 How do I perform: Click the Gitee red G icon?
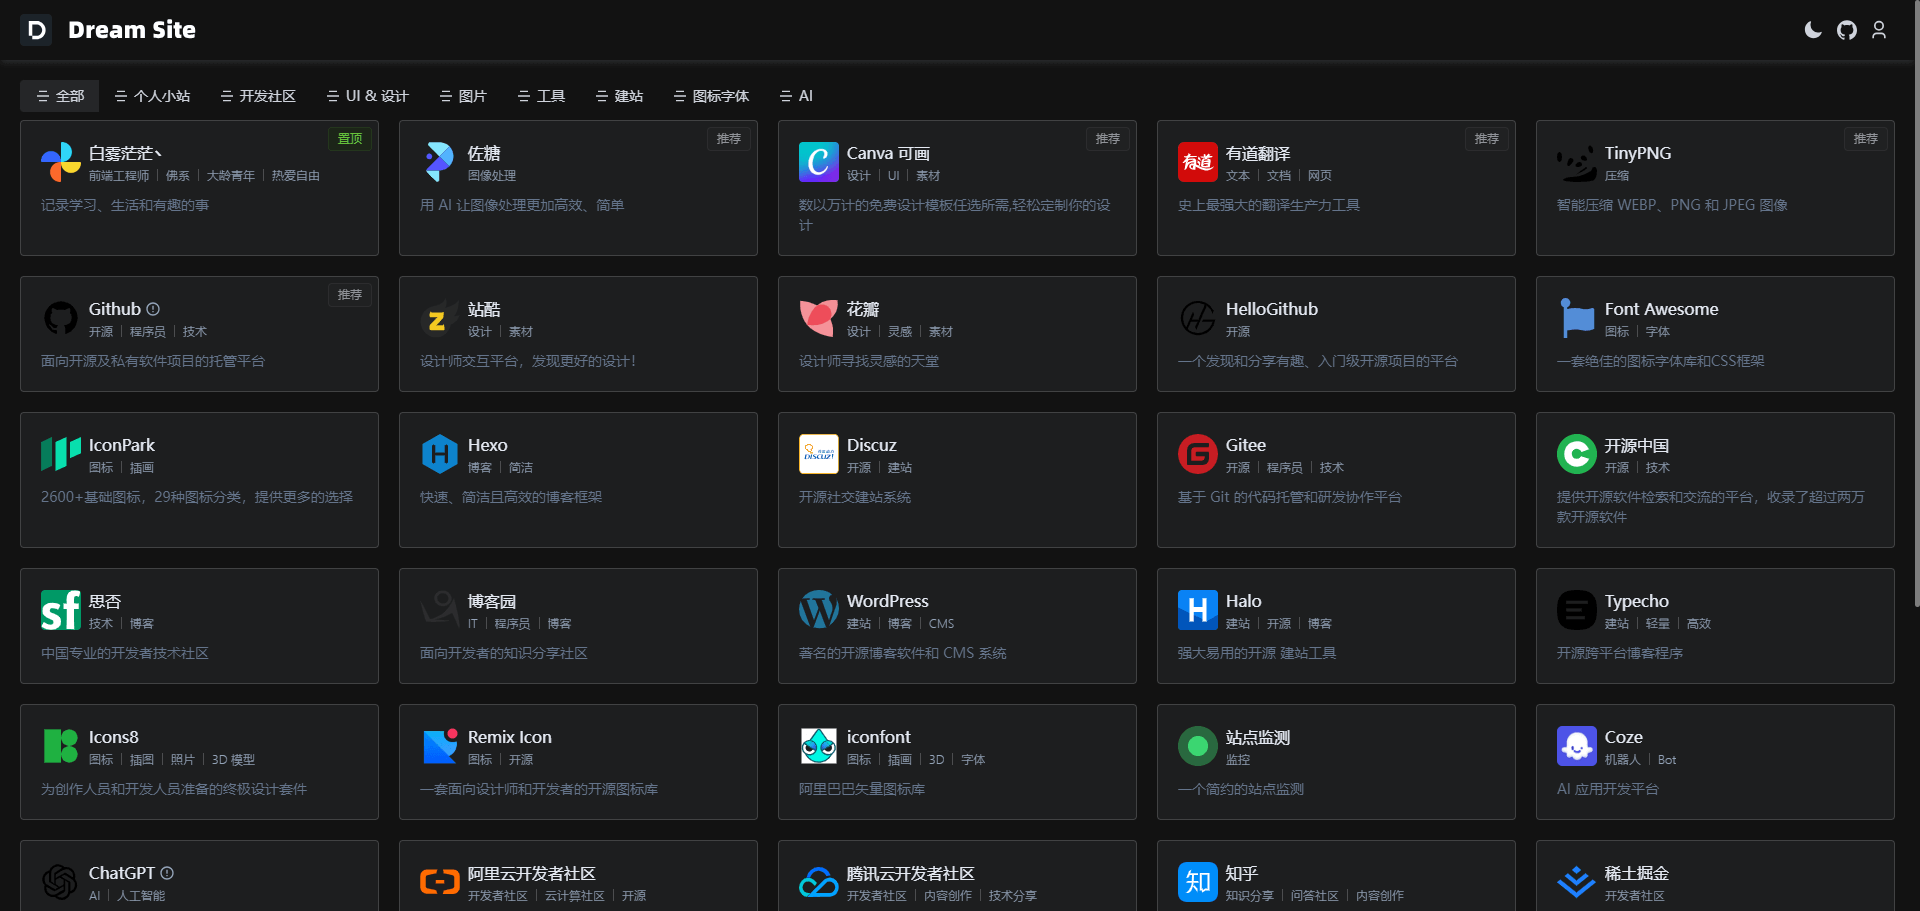pos(1198,454)
